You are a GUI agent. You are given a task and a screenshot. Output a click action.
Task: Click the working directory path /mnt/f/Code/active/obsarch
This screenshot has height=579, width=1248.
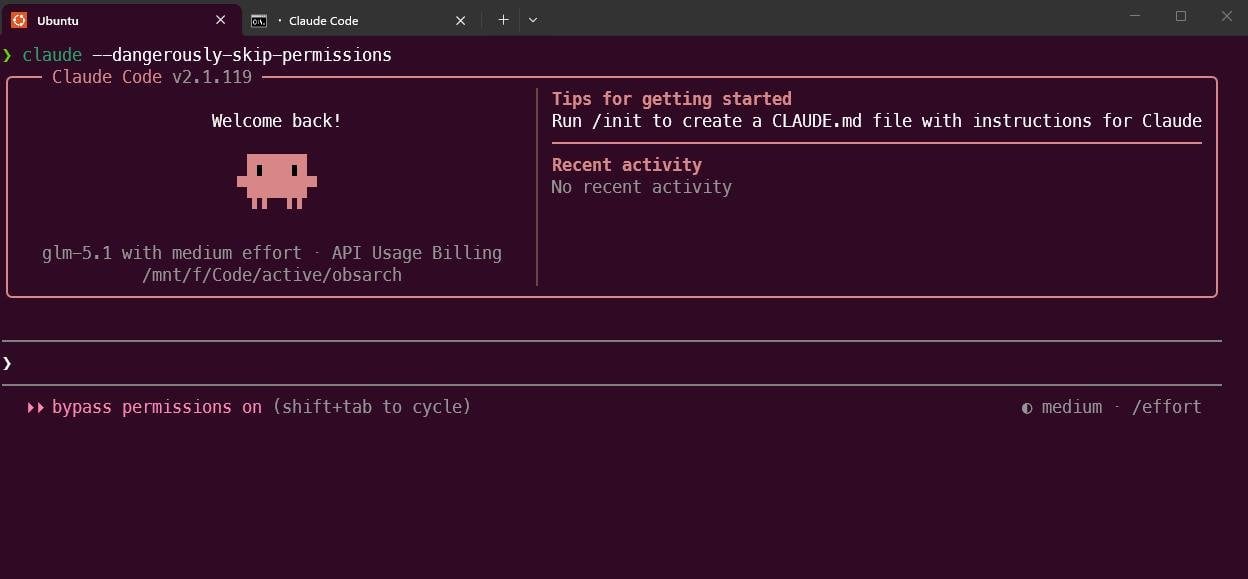coord(272,275)
